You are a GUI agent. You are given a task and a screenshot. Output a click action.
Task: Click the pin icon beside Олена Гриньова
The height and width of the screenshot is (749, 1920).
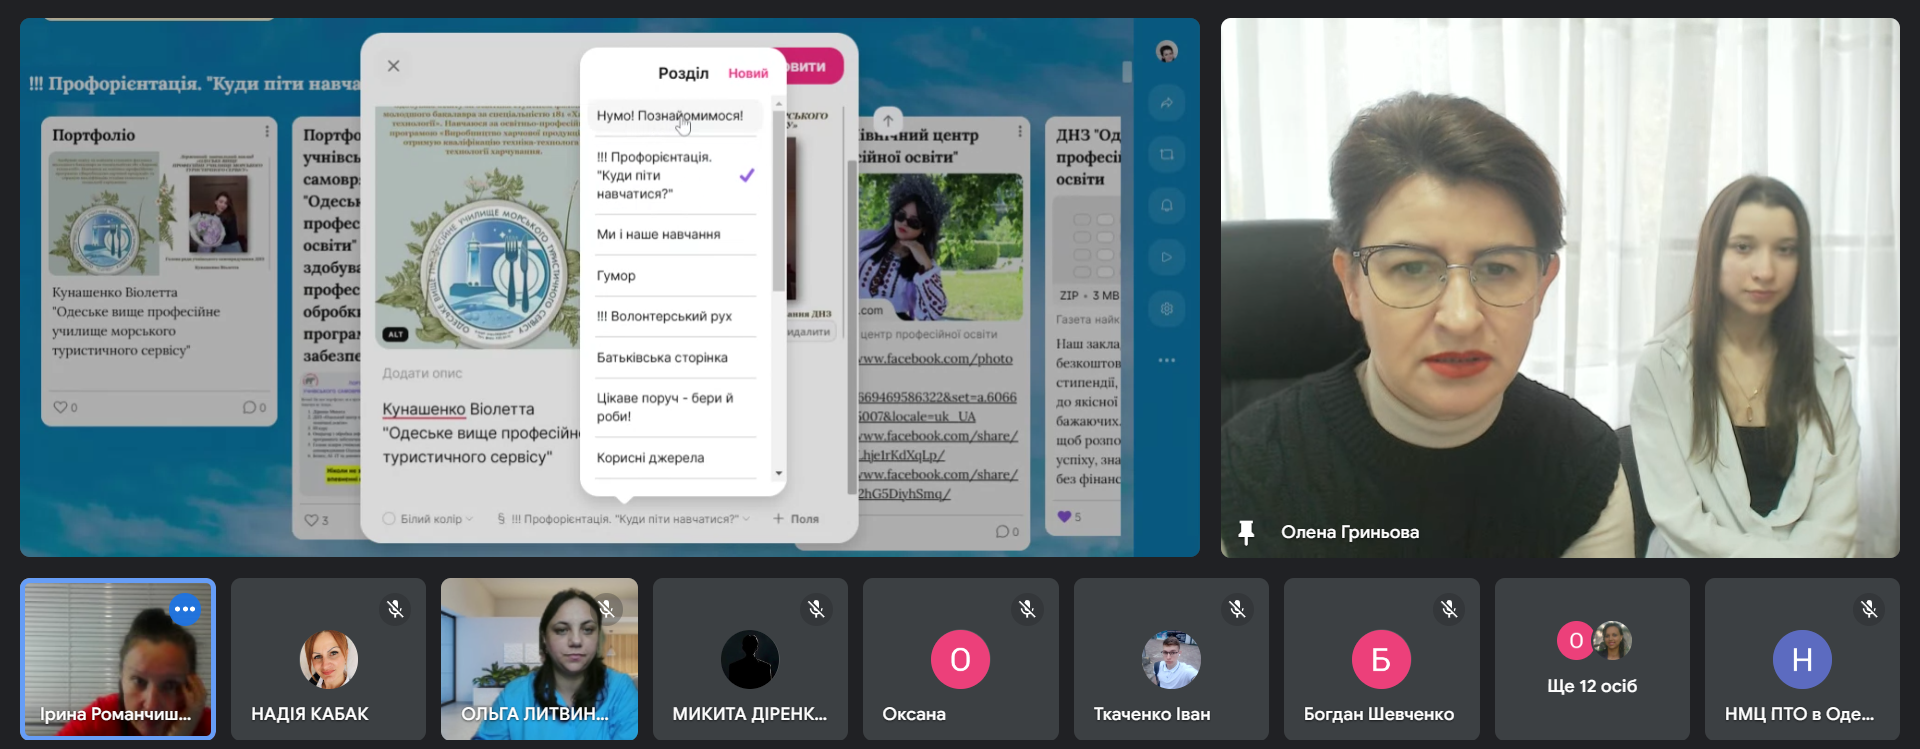(x=1246, y=532)
